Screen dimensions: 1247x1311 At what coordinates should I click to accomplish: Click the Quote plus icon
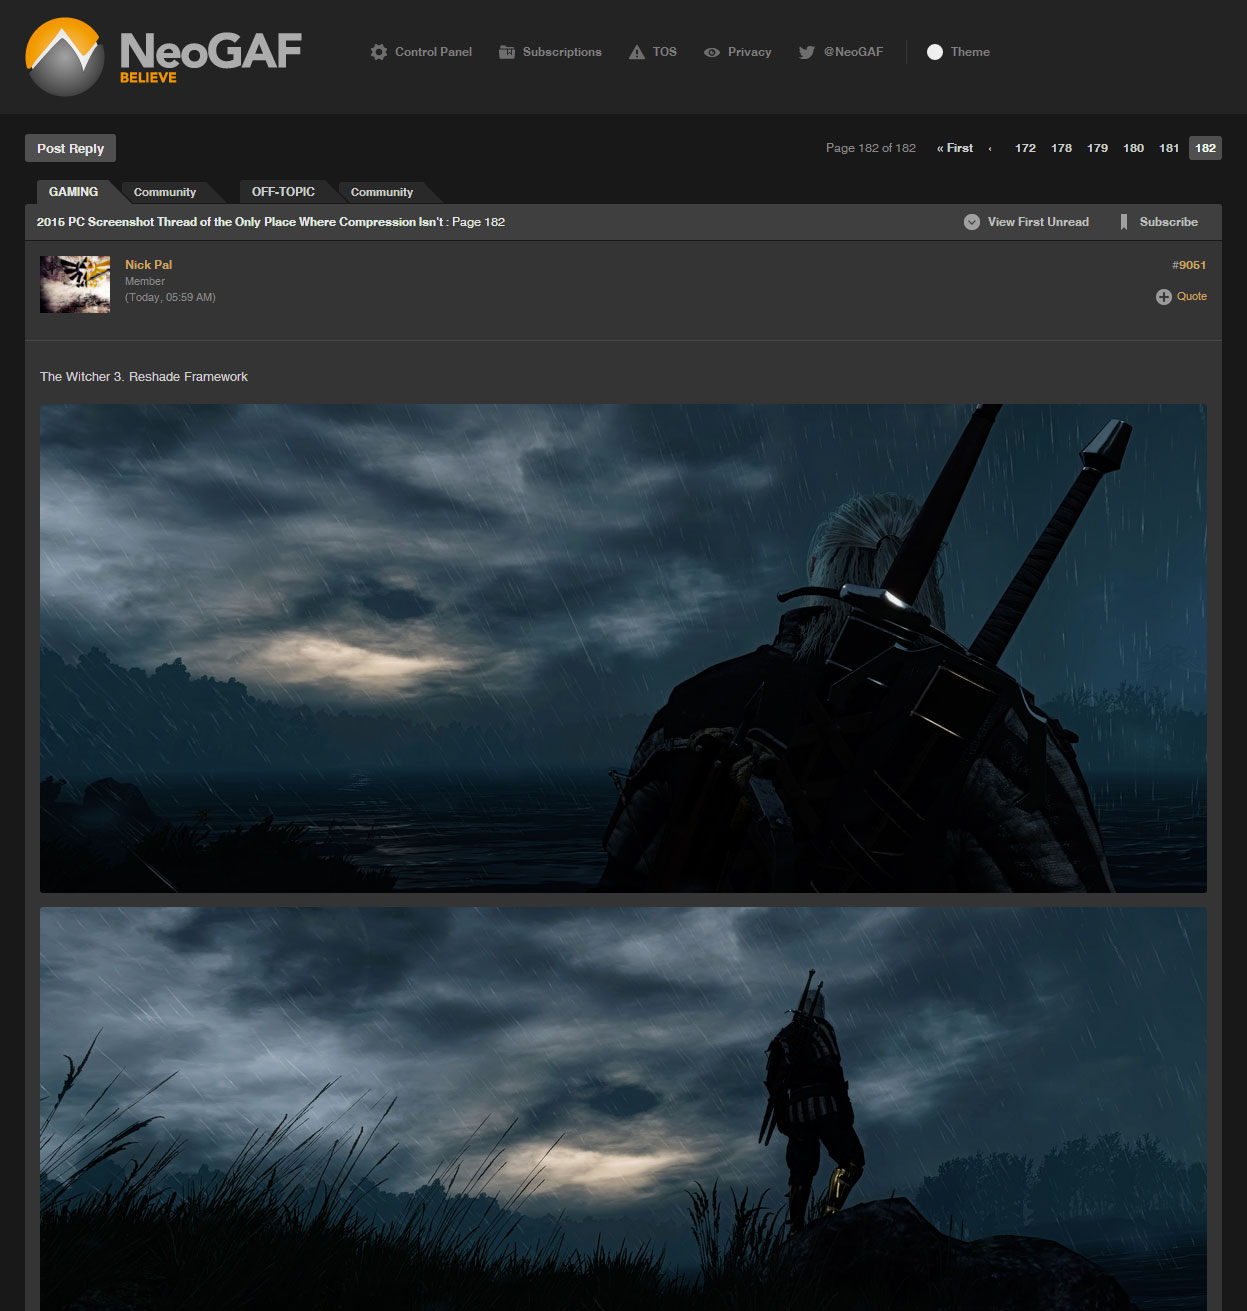pos(1164,297)
